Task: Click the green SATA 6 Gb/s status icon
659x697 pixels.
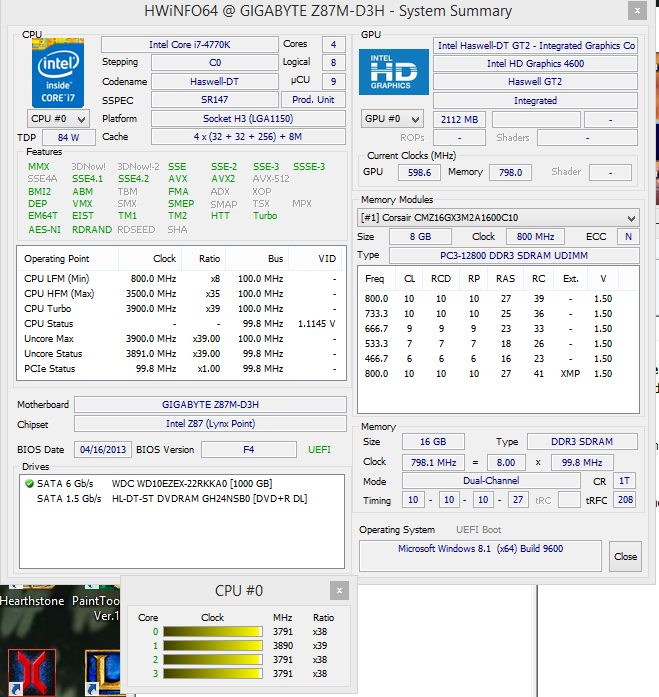Action: [29, 484]
